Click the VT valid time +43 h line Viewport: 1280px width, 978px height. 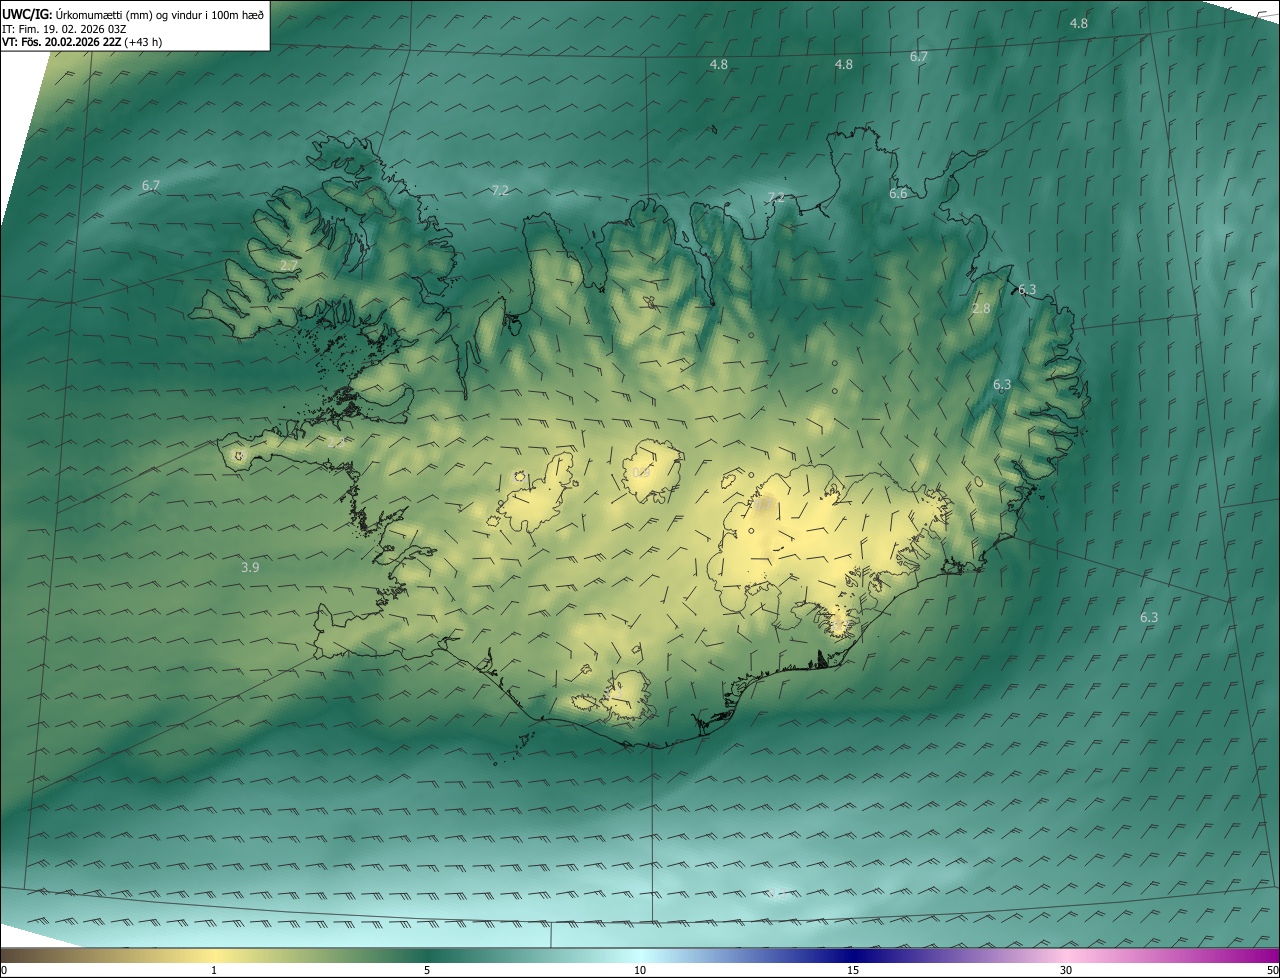point(82,42)
